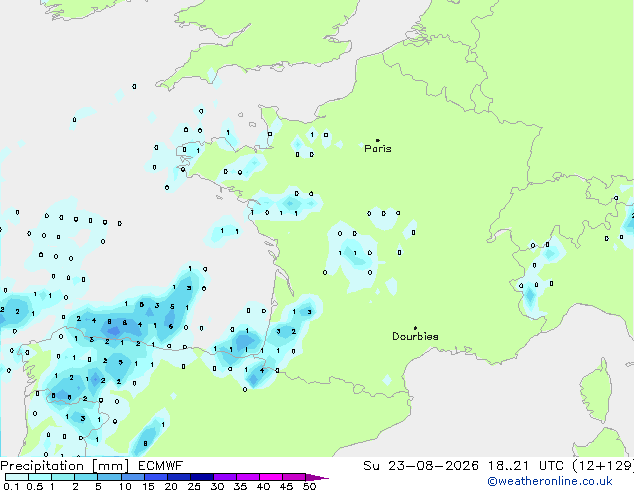The height and width of the screenshot is (490, 634).
Task: Click the Precipitation [mm] title text
Action: click(65, 466)
